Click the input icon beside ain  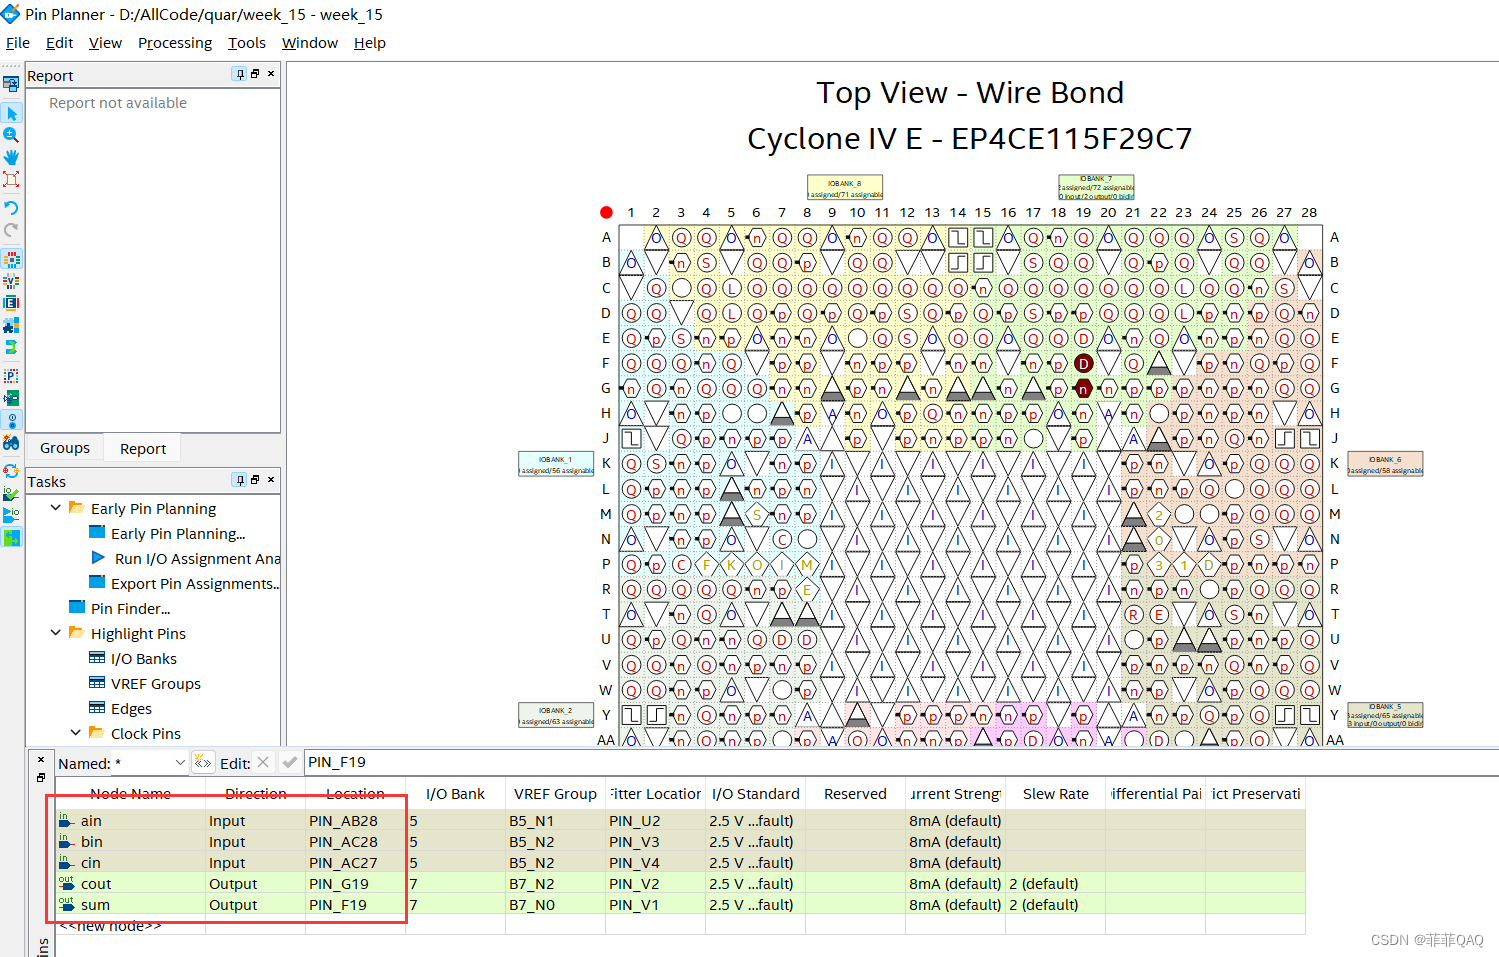point(66,820)
